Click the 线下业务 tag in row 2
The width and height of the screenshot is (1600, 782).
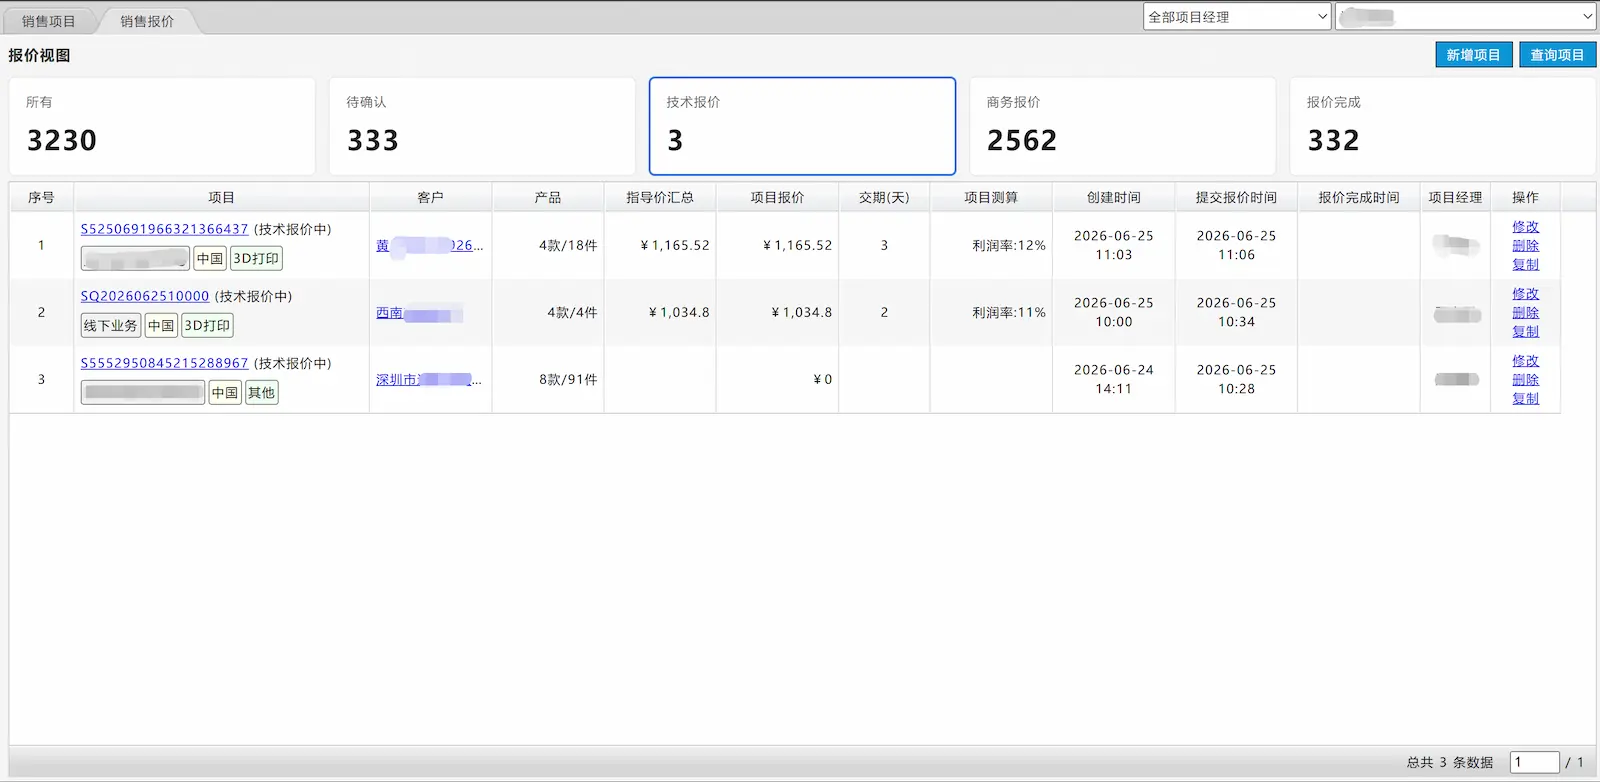click(110, 326)
